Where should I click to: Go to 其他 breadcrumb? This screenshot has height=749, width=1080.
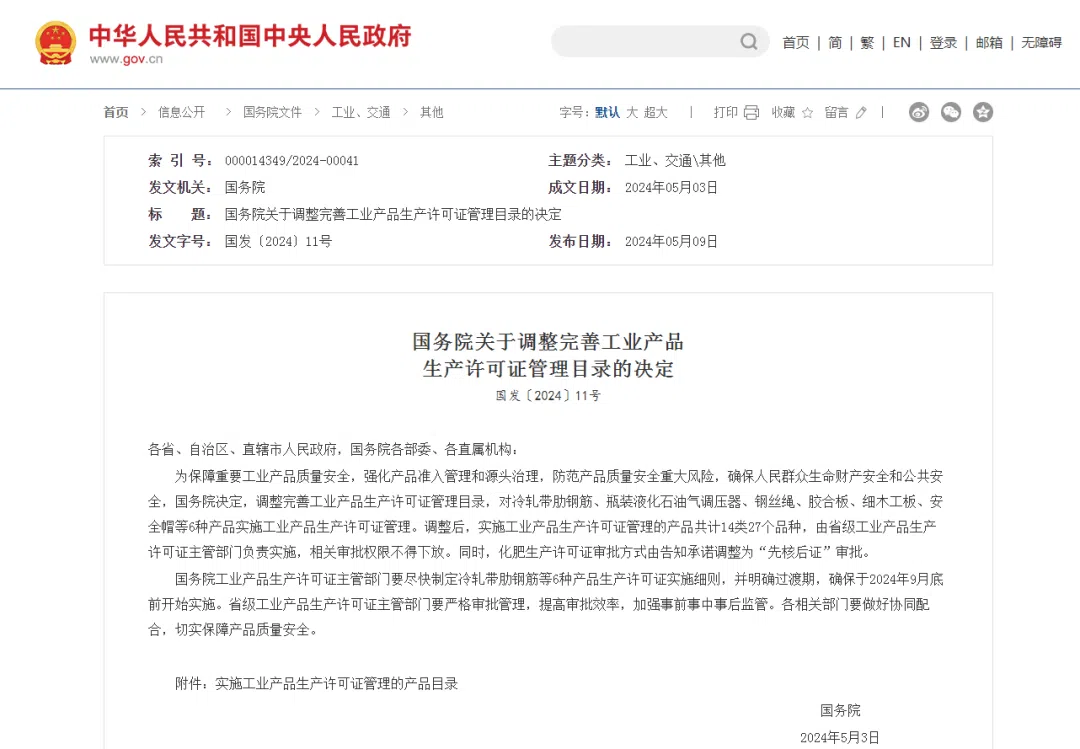pos(432,112)
